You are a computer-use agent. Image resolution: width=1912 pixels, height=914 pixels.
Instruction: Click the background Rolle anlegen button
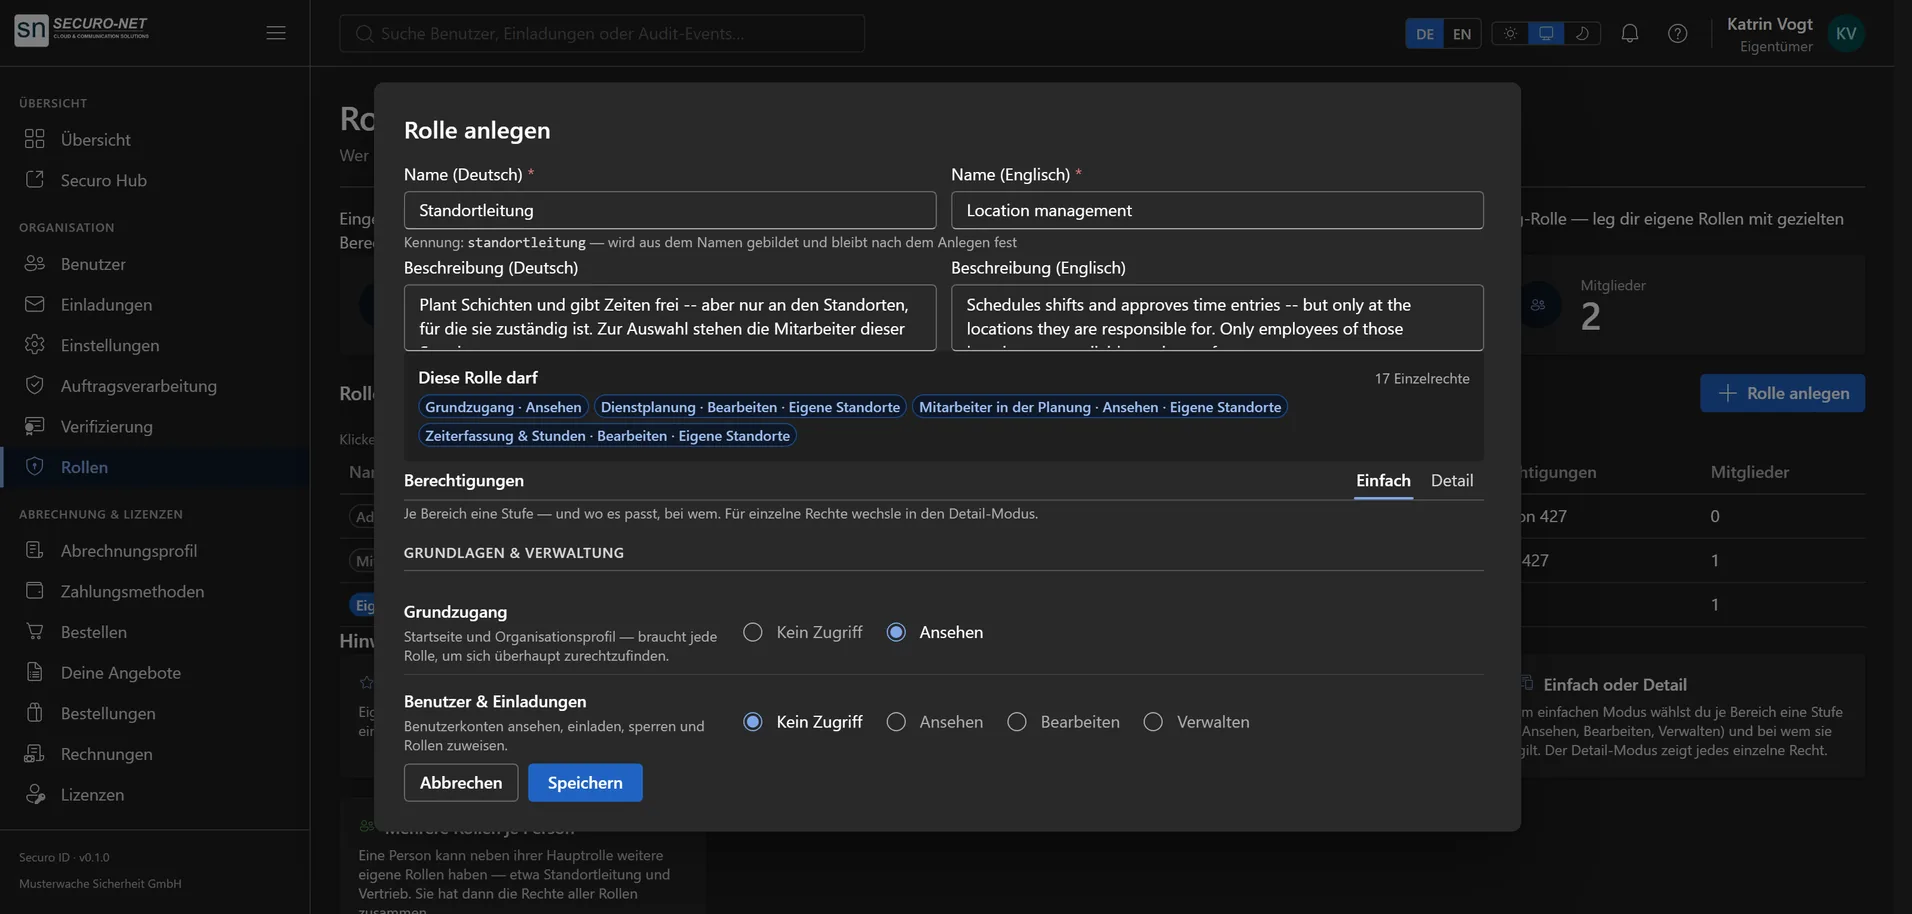1782,393
